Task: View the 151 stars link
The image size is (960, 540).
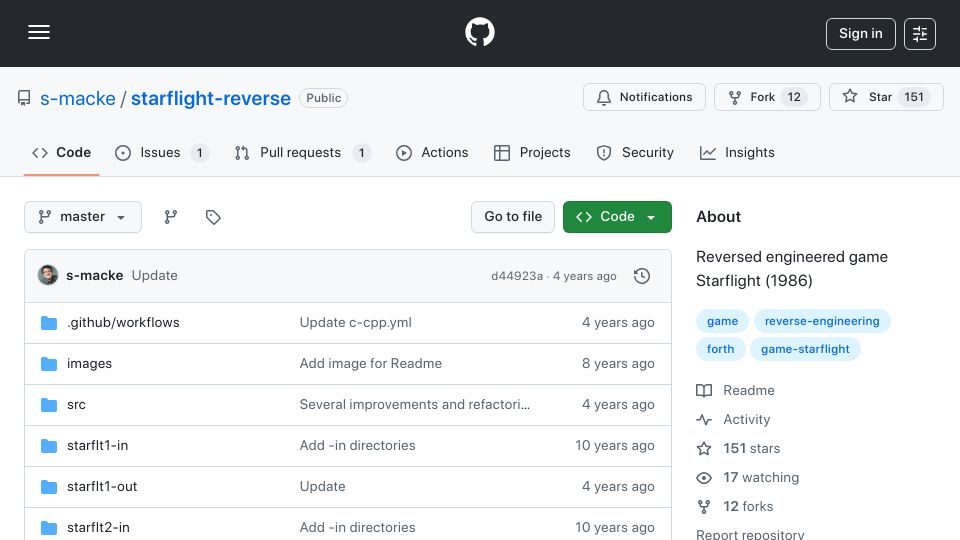Action: (738, 449)
